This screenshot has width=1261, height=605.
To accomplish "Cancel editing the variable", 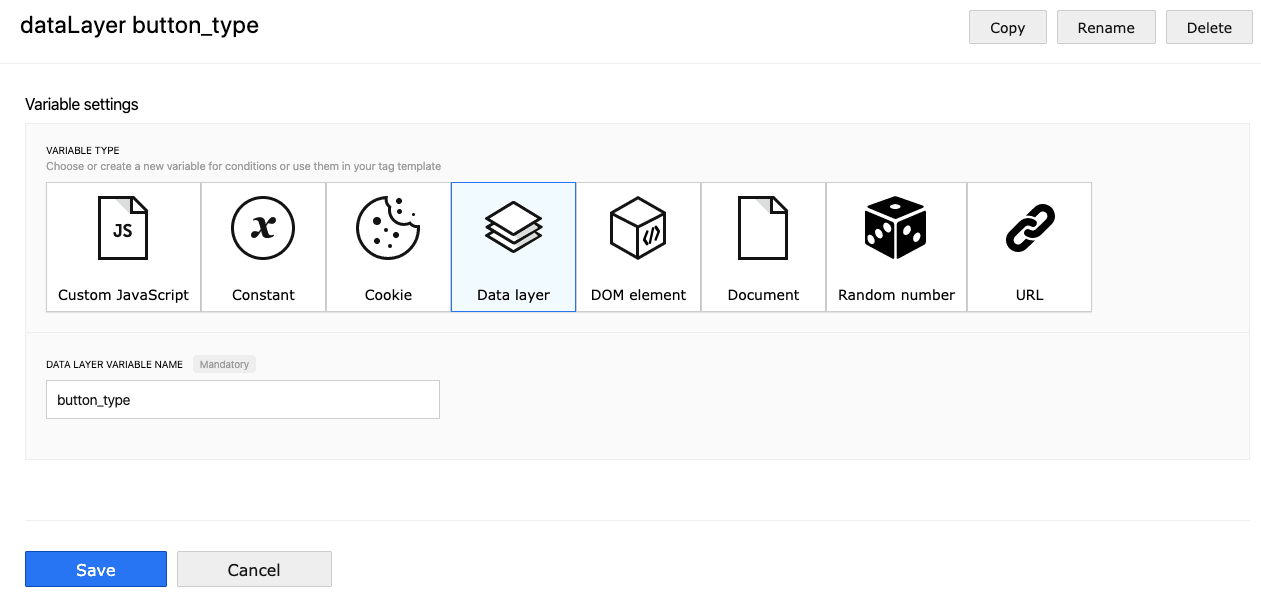I will (254, 569).
